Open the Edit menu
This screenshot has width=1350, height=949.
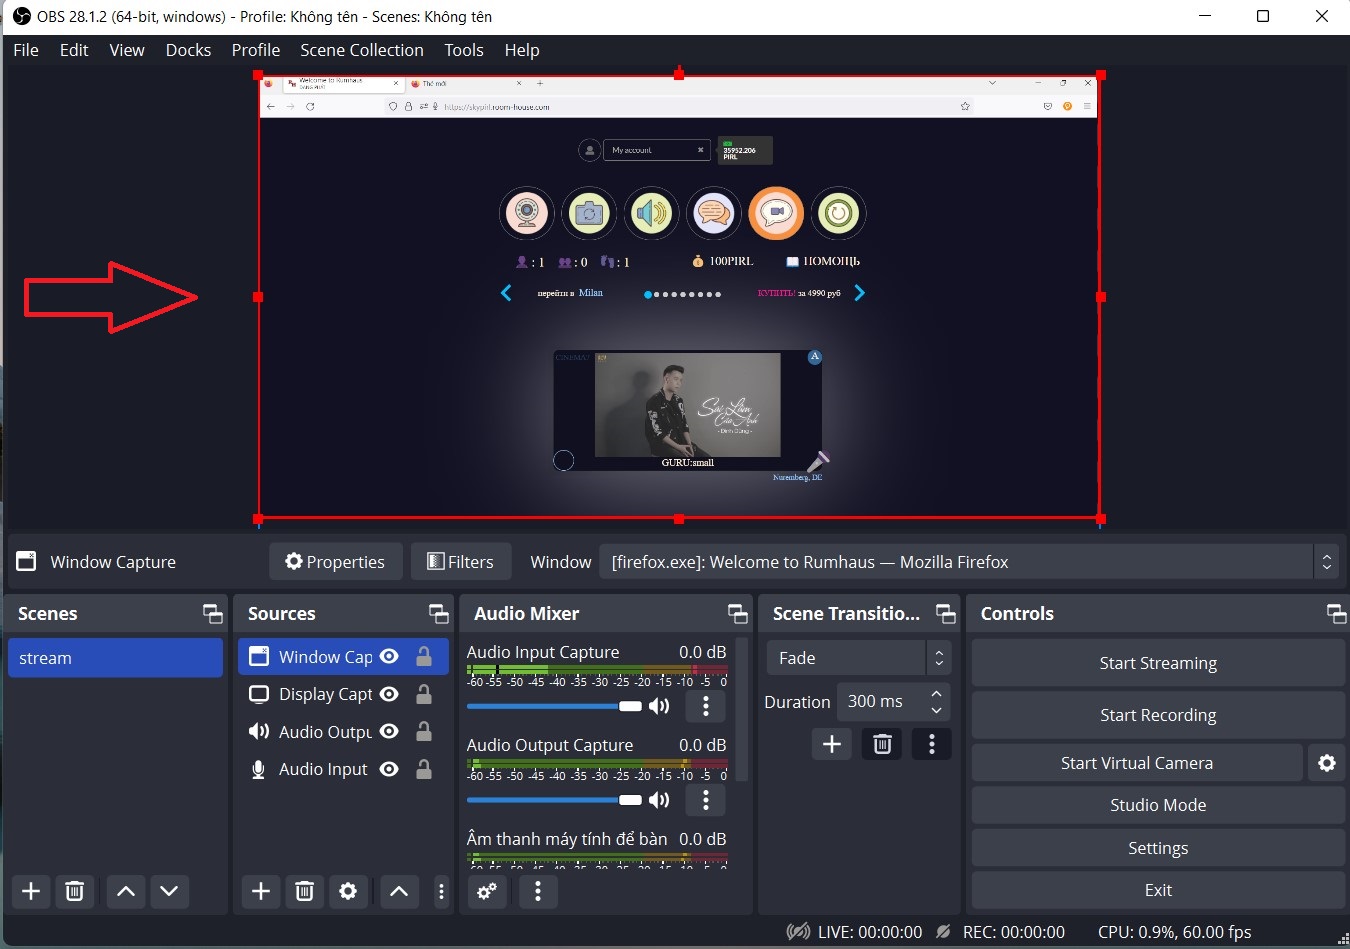[74, 50]
